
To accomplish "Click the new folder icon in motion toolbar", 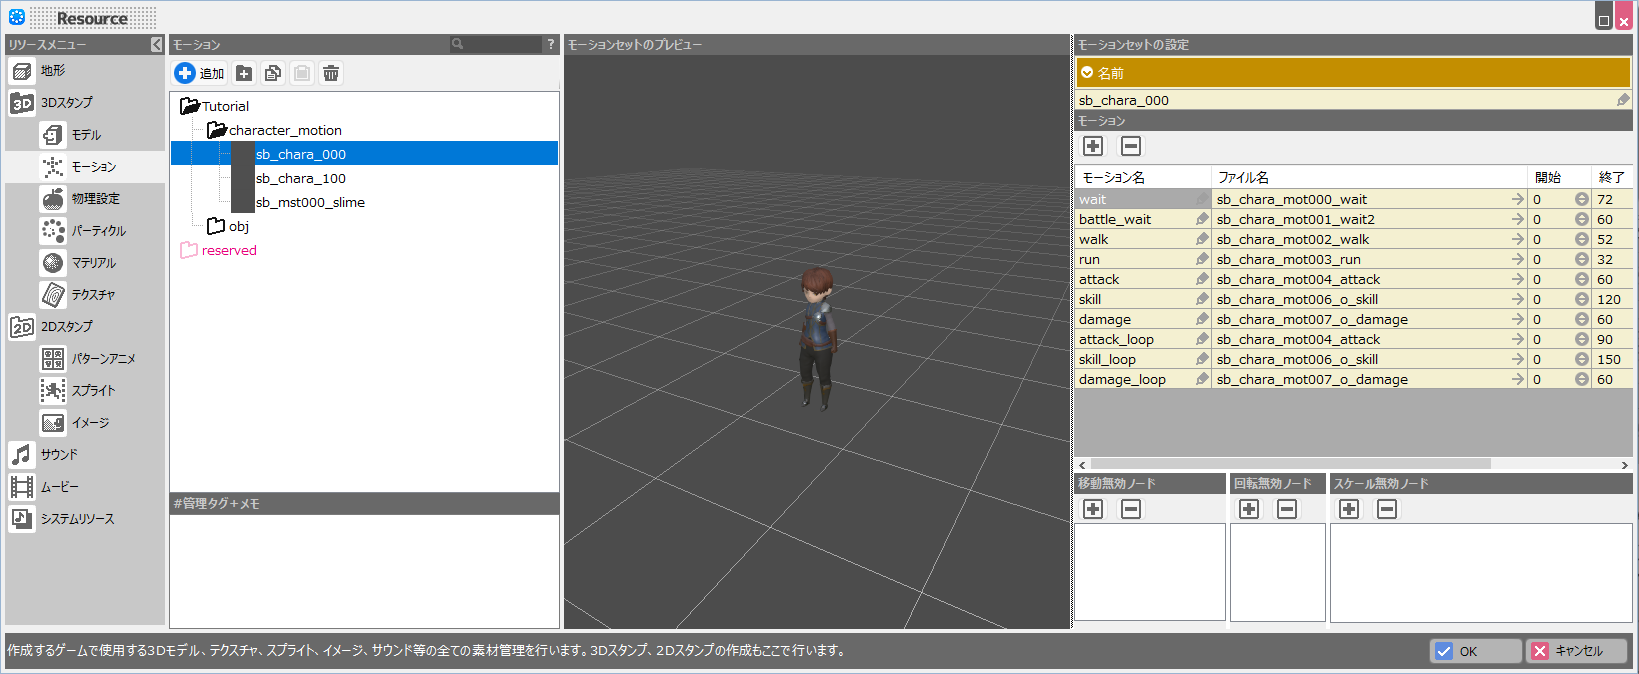I will pos(244,73).
